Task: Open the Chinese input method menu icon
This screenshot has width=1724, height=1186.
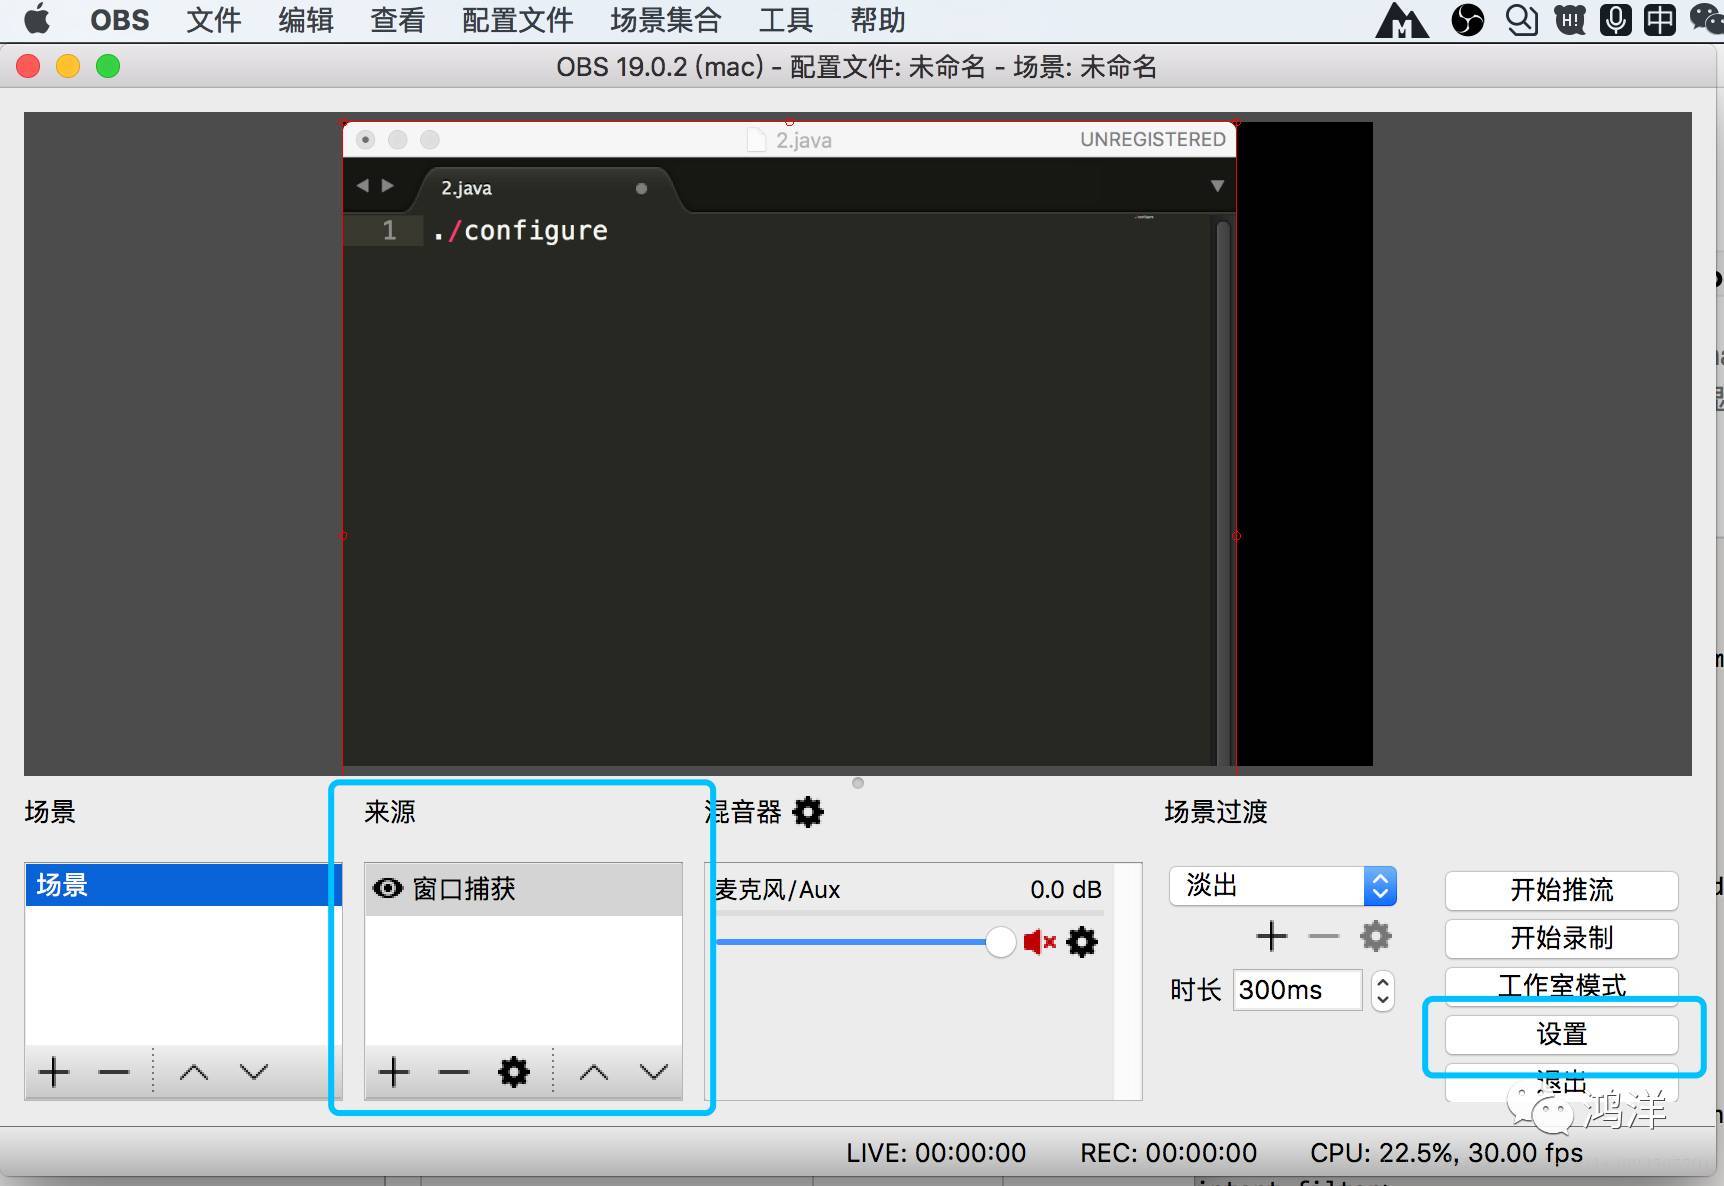Action: [x=1660, y=20]
